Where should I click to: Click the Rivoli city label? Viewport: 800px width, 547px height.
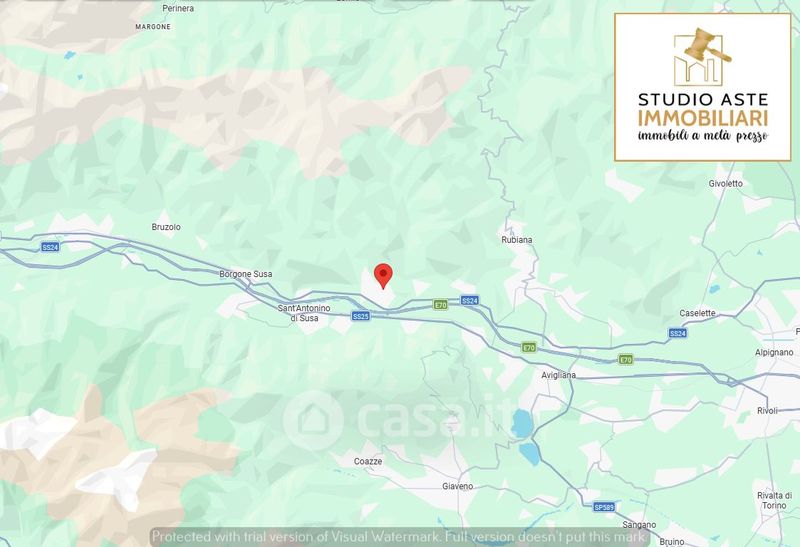[x=767, y=411]
